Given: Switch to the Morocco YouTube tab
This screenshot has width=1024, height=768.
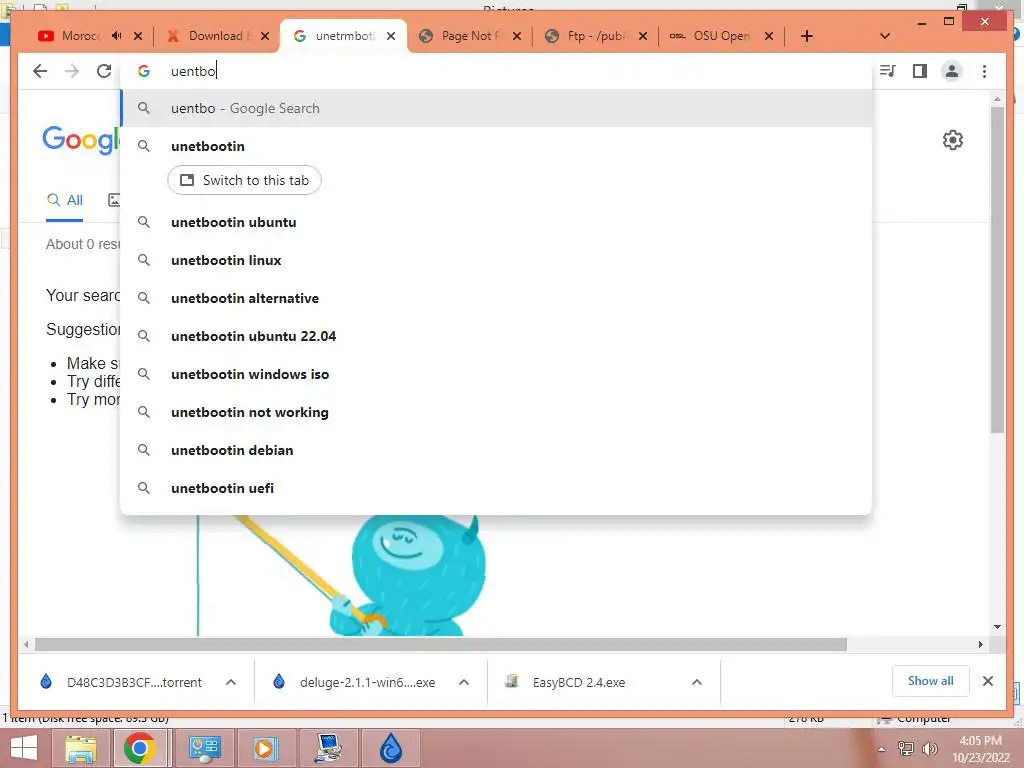Looking at the screenshot, I should (81, 36).
